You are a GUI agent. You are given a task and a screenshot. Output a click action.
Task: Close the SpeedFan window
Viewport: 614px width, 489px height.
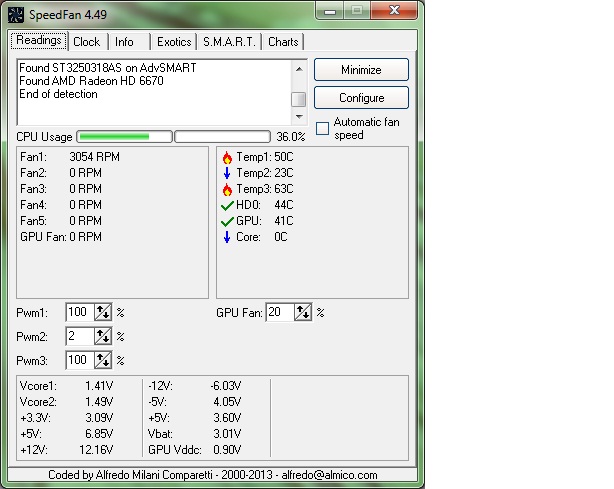(394, 11)
